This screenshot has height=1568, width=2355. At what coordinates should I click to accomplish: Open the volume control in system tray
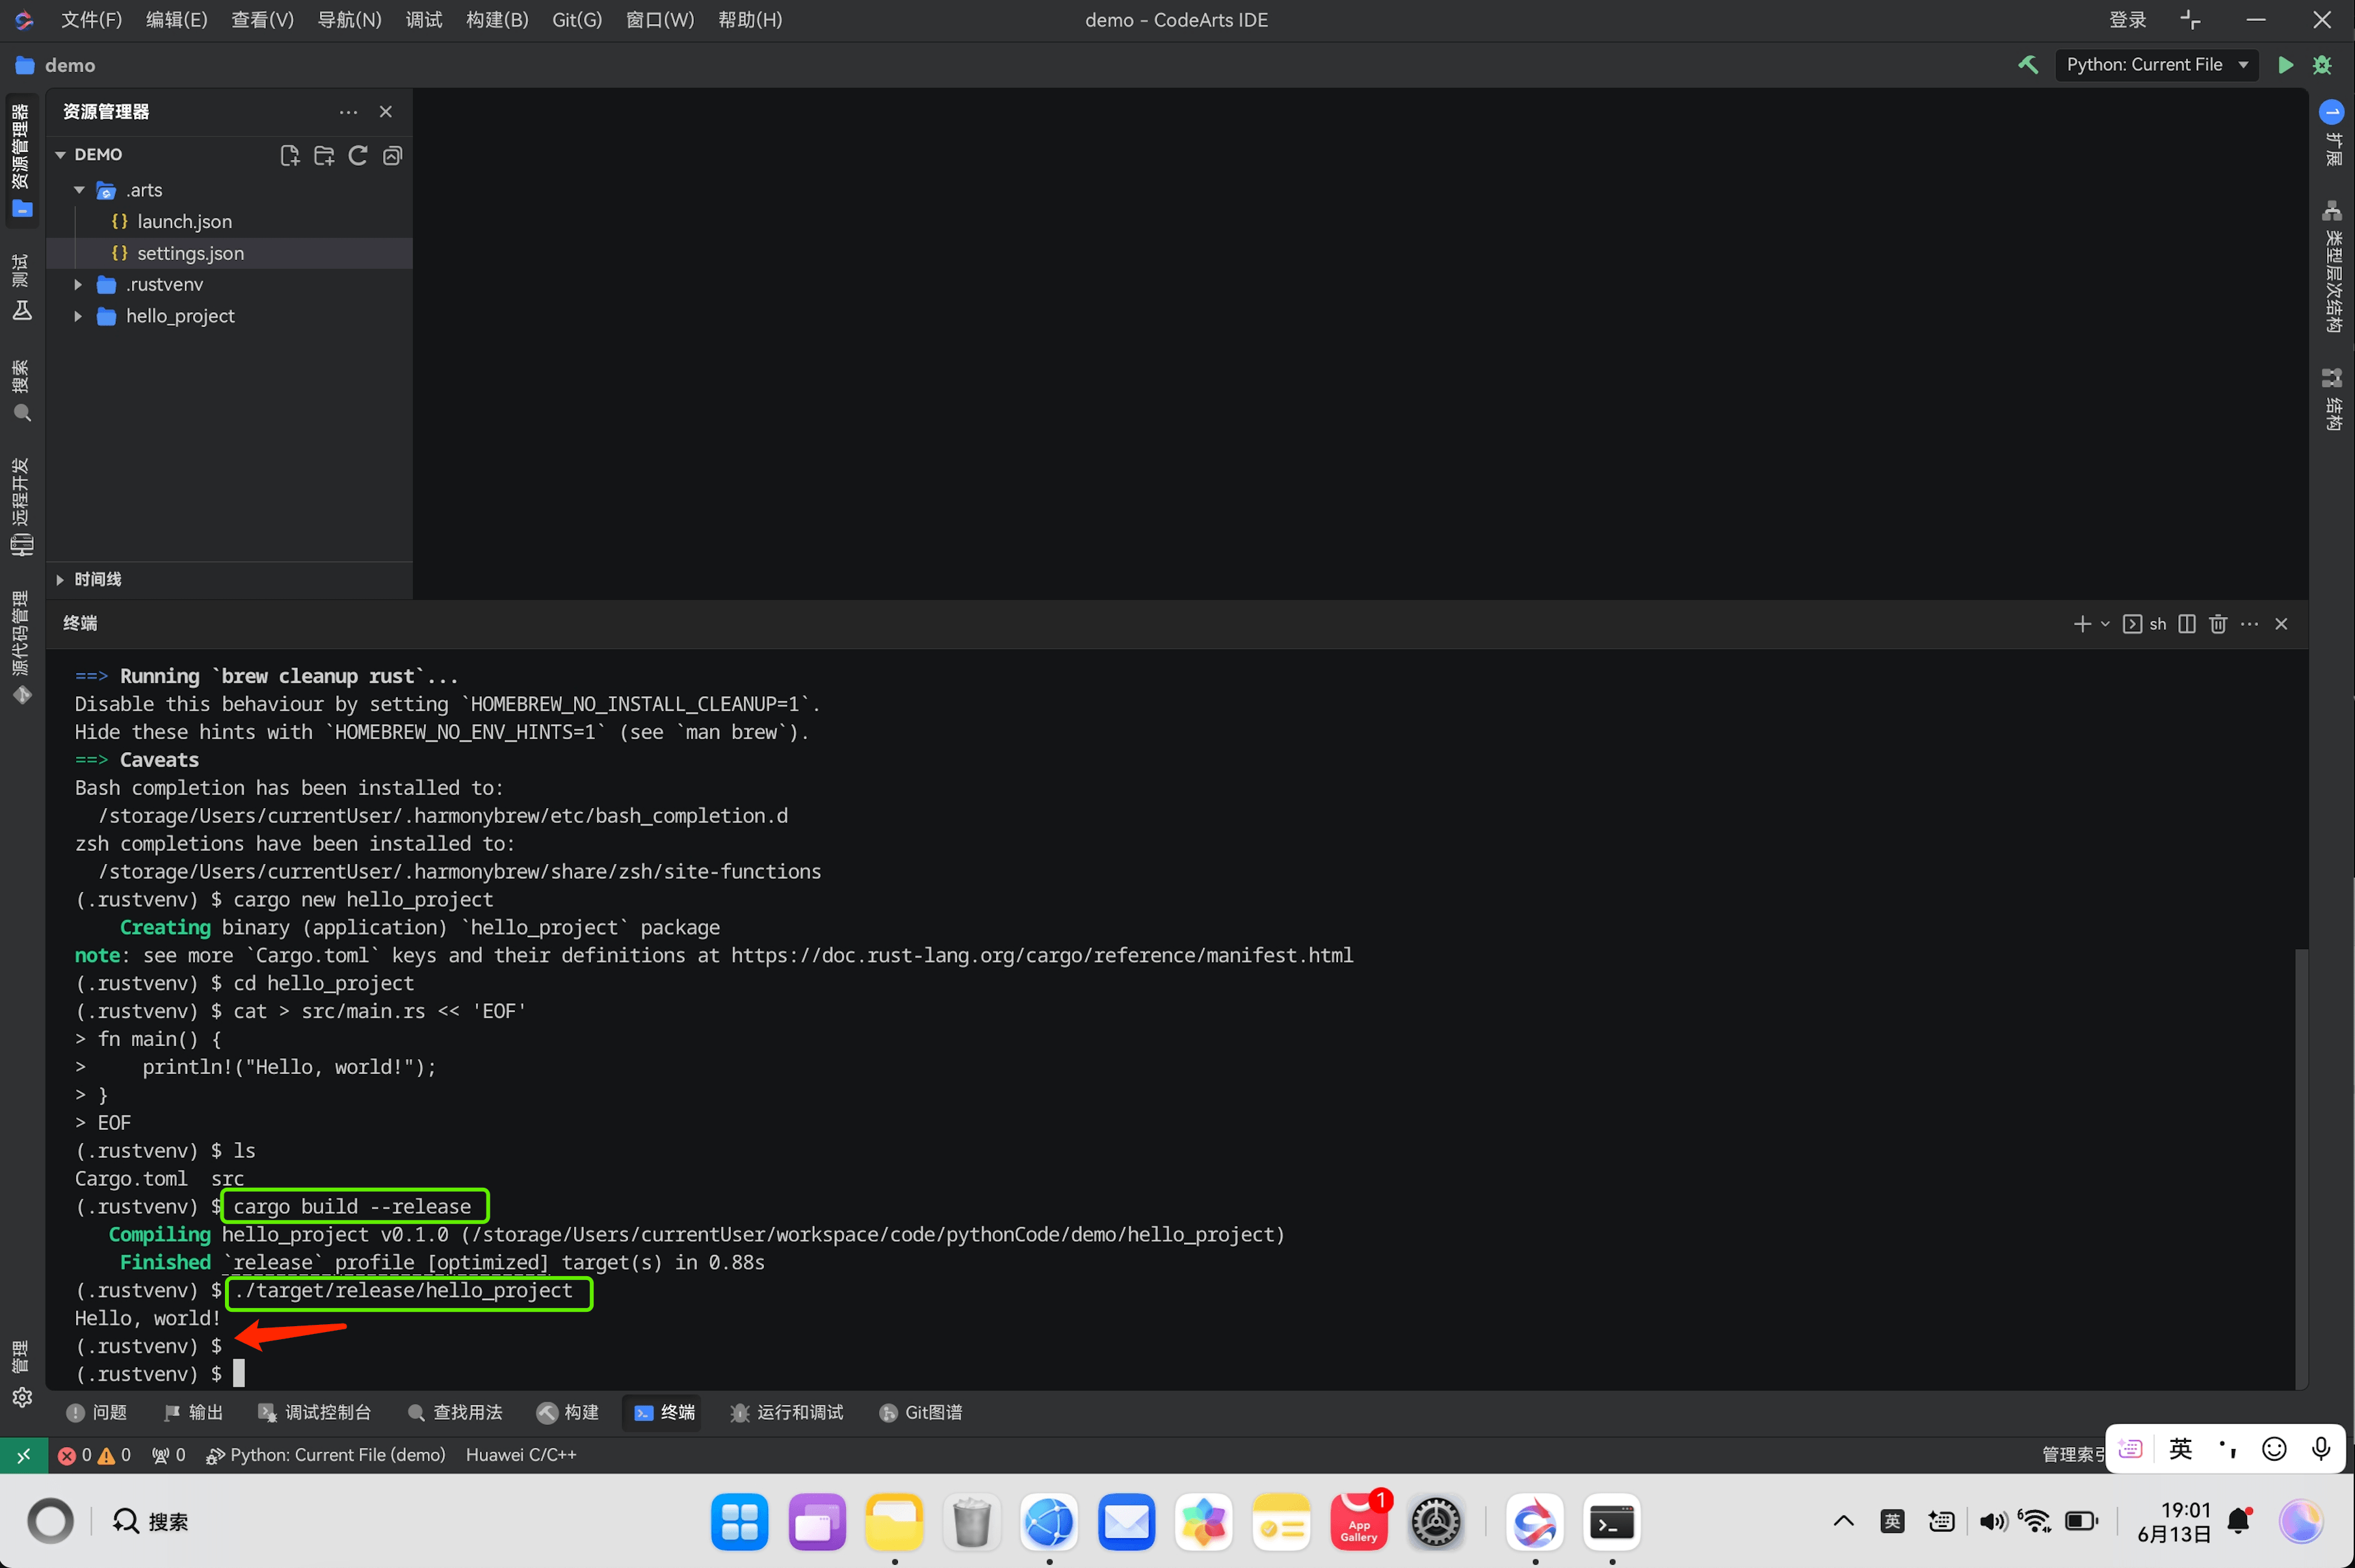tap(1992, 1522)
